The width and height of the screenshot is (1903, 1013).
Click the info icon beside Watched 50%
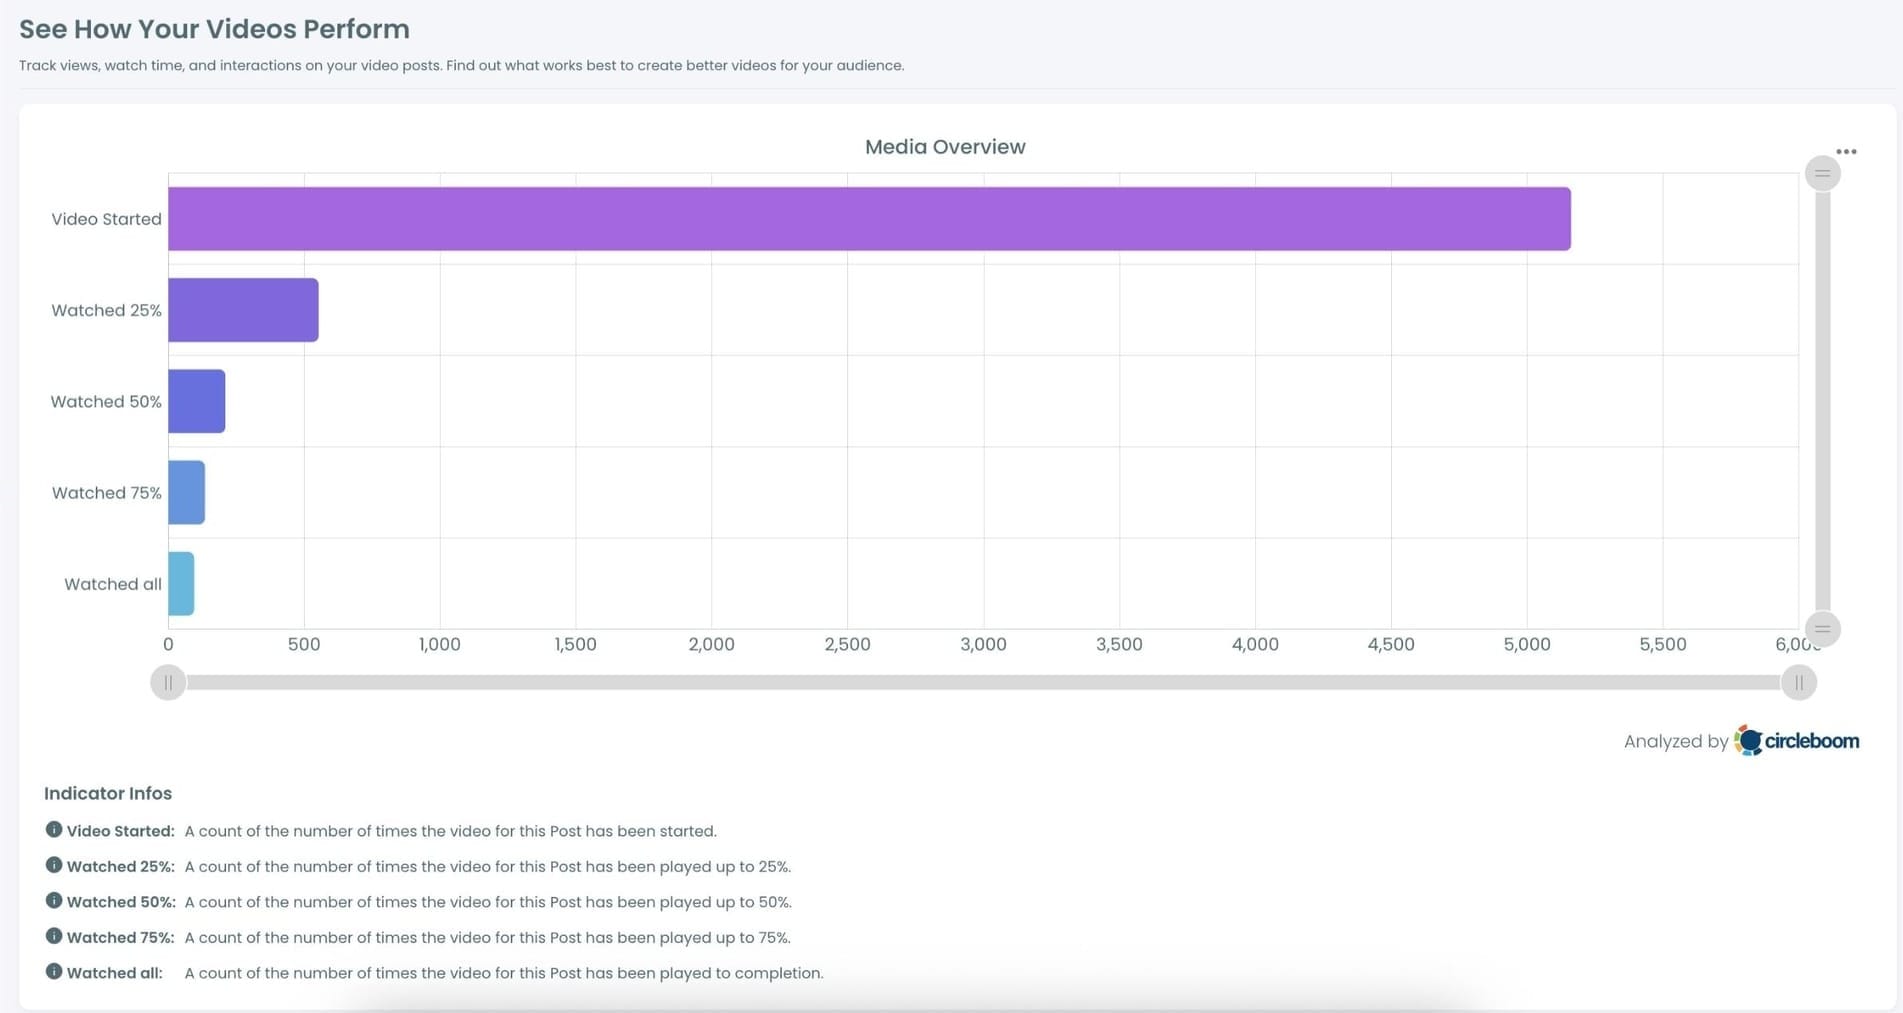click(x=54, y=901)
